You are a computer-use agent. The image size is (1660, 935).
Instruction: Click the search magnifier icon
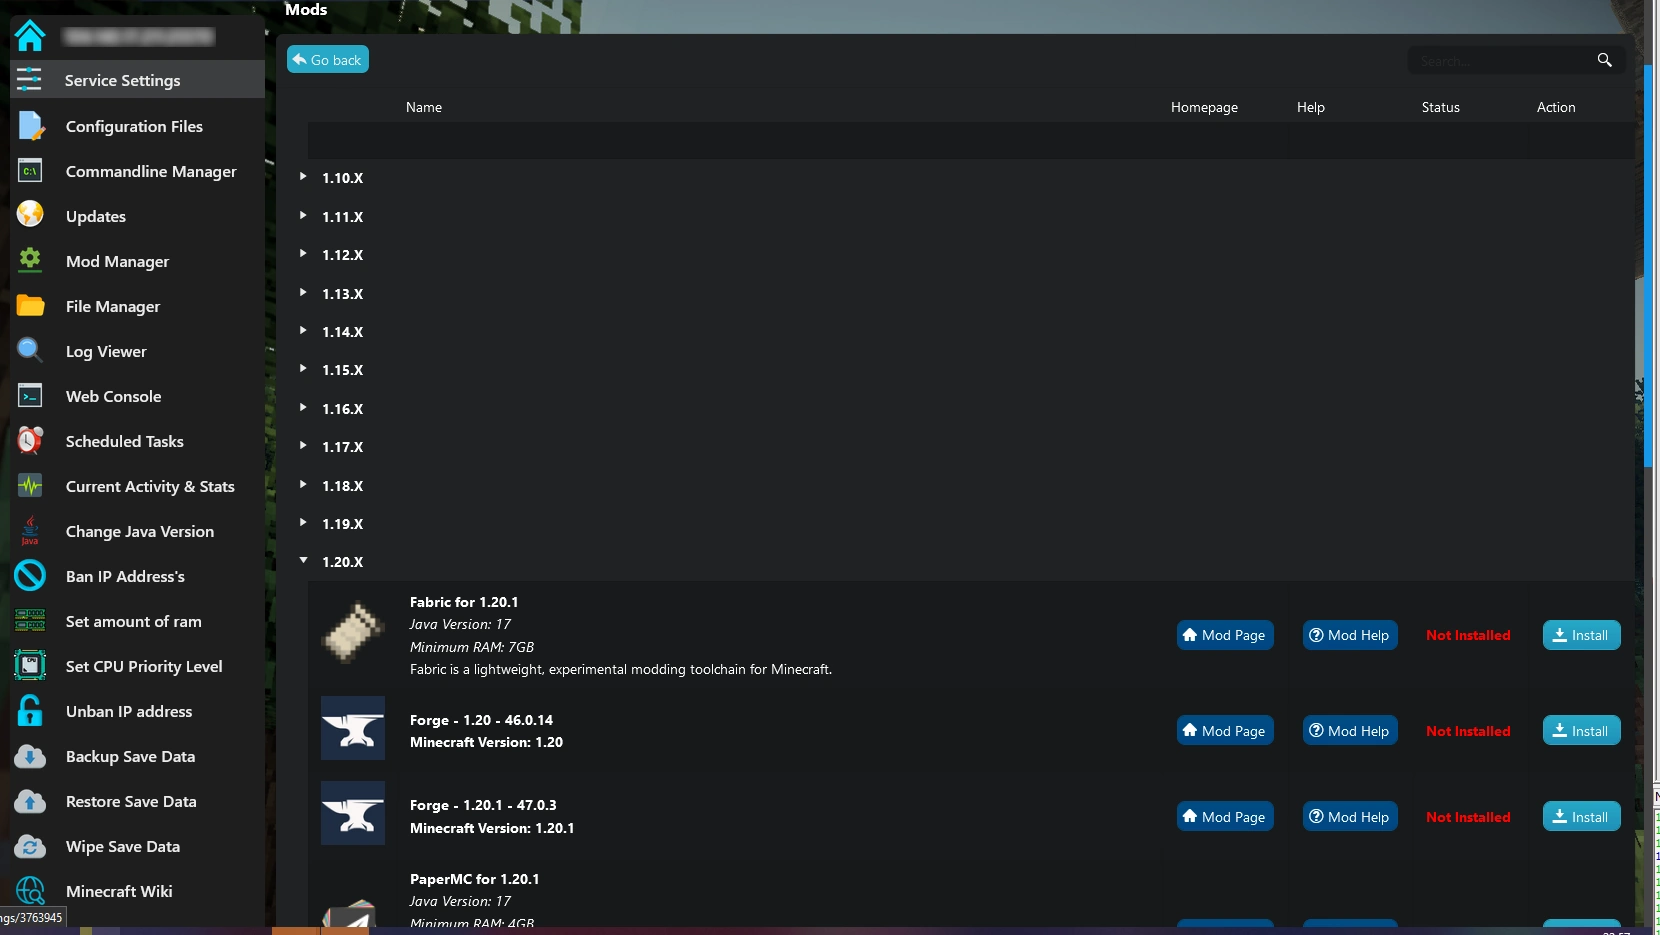(x=1604, y=60)
